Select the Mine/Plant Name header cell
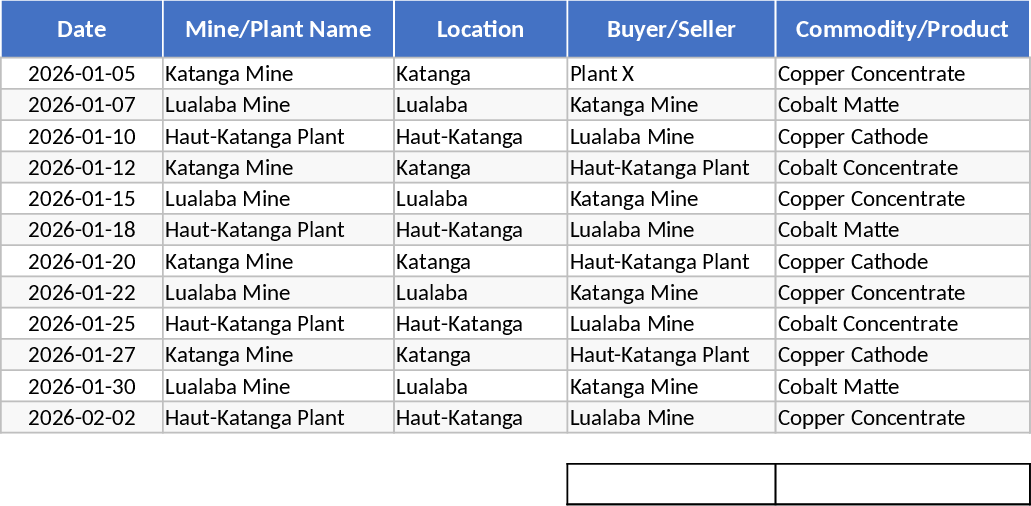Viewport: 1031px width, 506px height. coord(278,29)
